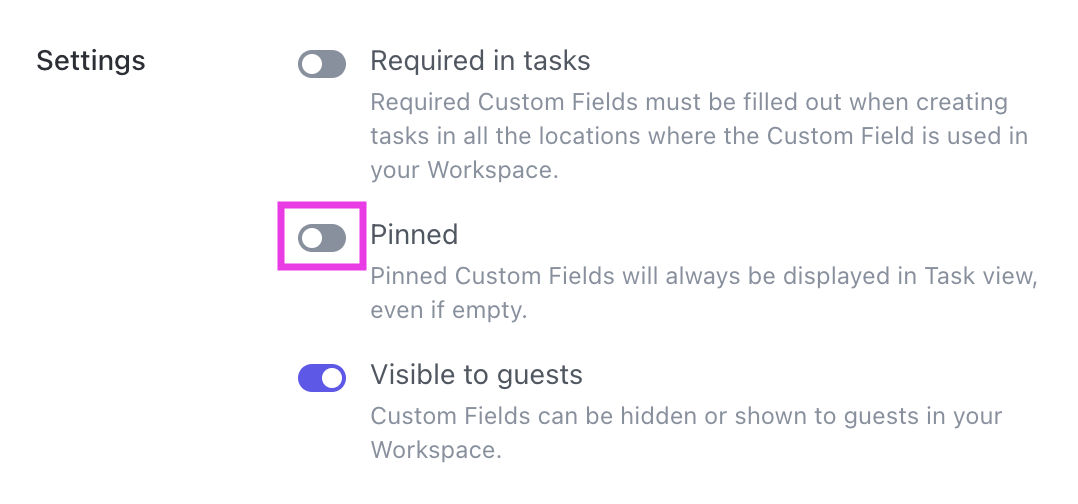Viewport: 1078px width, 504px height.
Task: Click the white knob on the Pinned switch
Action: click(x=312, y=237)
